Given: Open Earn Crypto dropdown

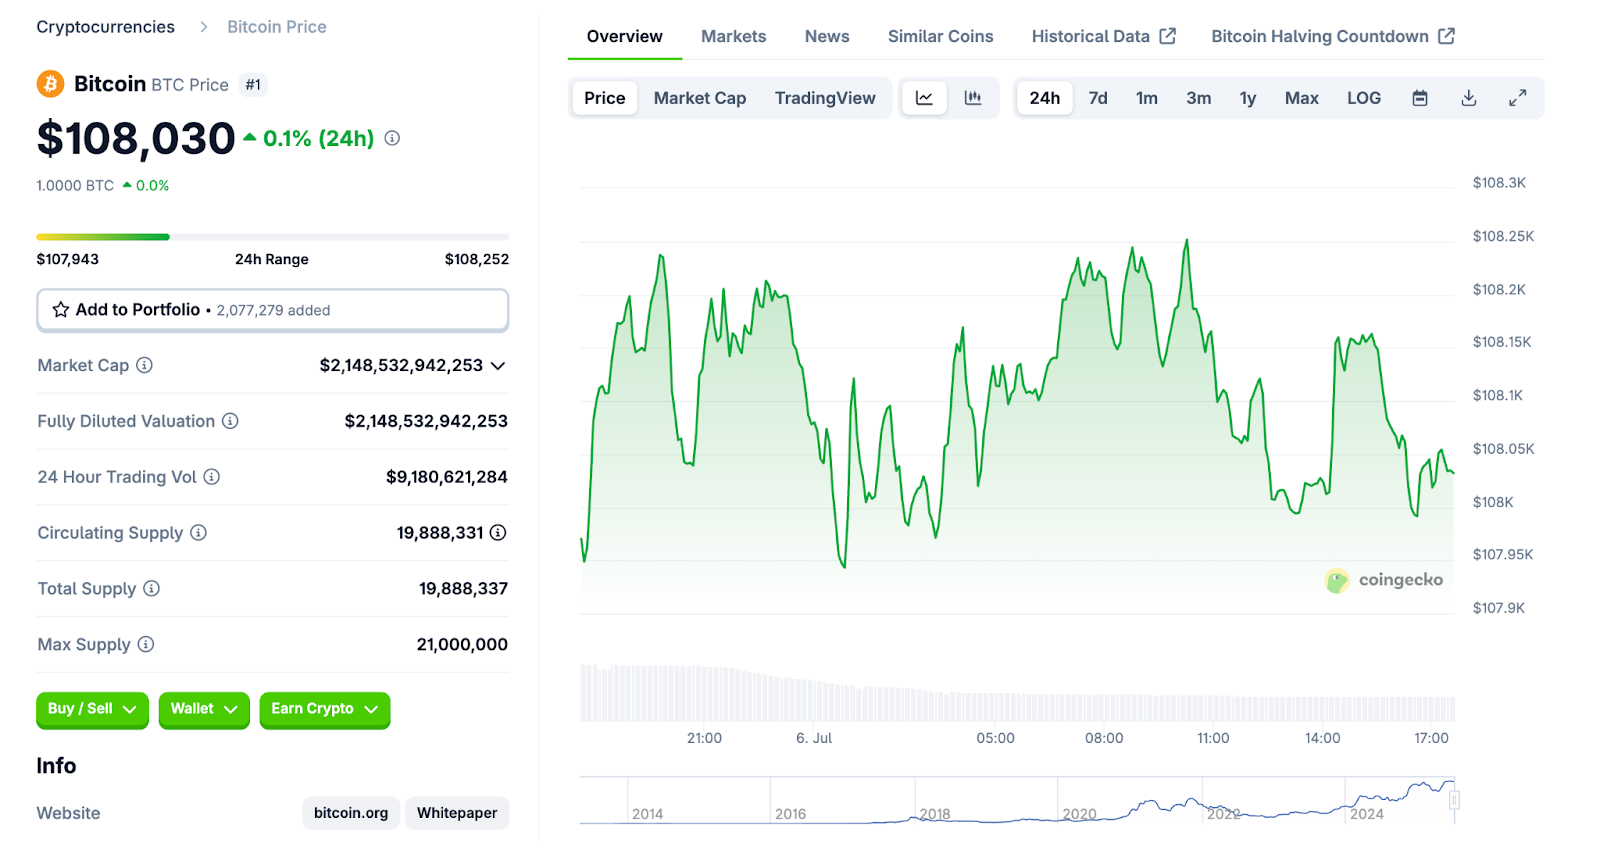Looking at the screenshot, I should pyautogui.click(x=324, y=709).
